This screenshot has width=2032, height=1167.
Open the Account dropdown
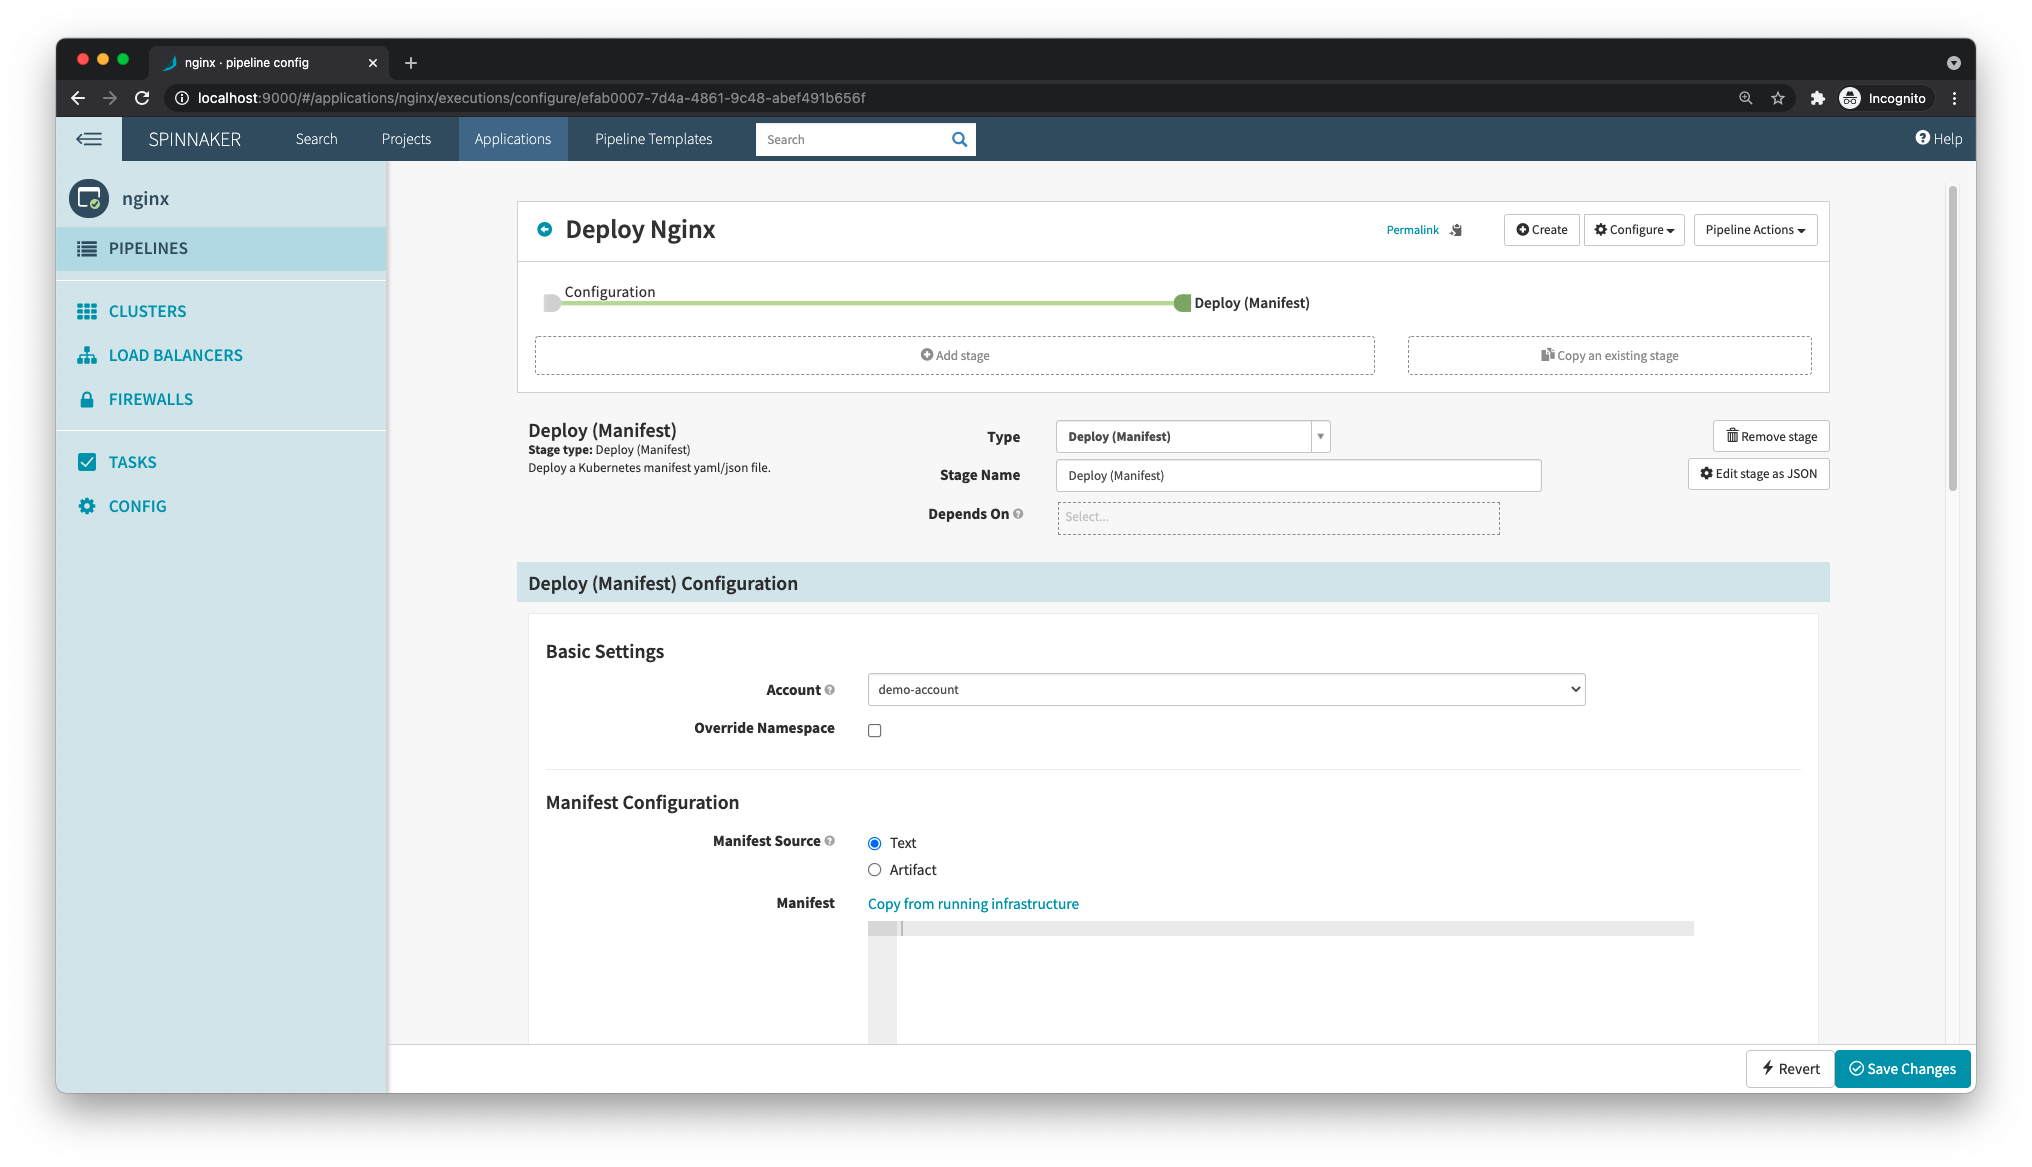[x=1227, y=690]
